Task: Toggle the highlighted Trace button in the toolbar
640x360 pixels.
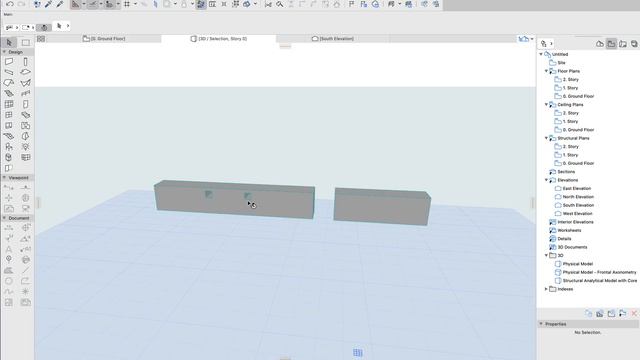Action: 201,4
